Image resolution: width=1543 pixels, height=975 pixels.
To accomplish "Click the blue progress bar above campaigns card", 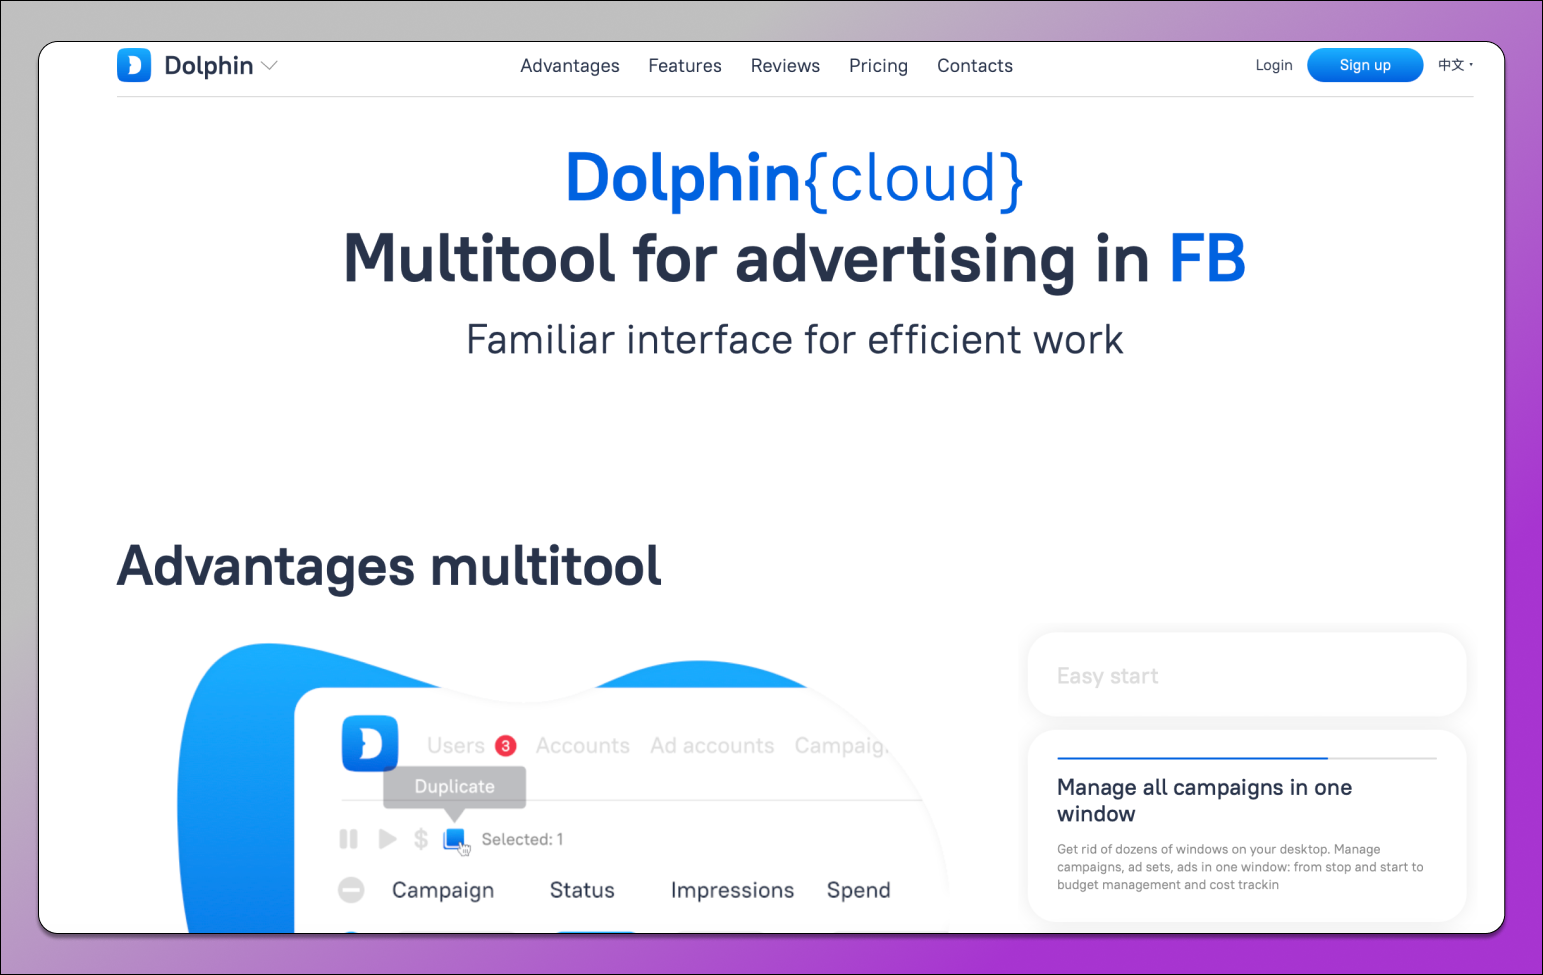I will tap(1192, 758).
